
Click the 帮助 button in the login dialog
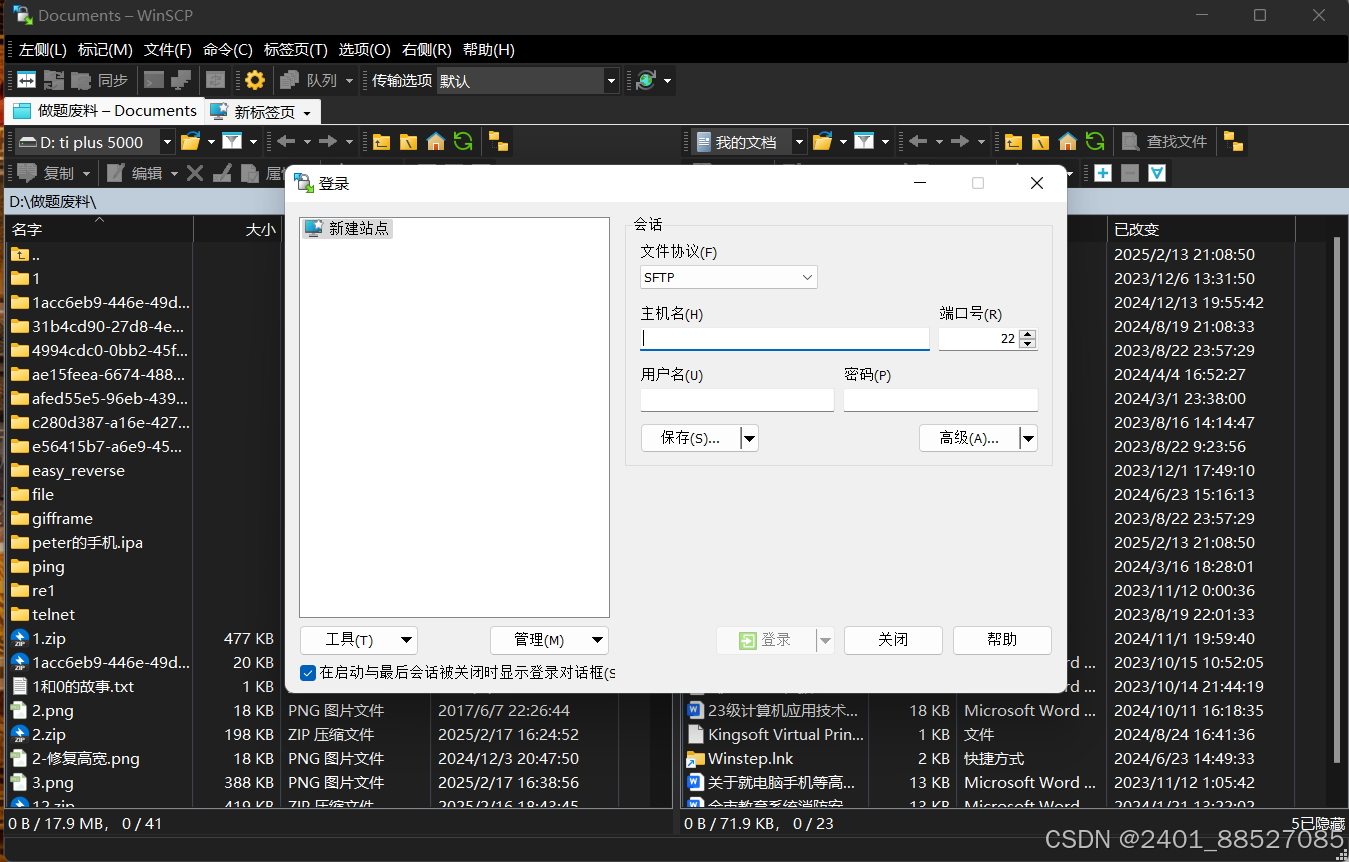coord(1002,640)
